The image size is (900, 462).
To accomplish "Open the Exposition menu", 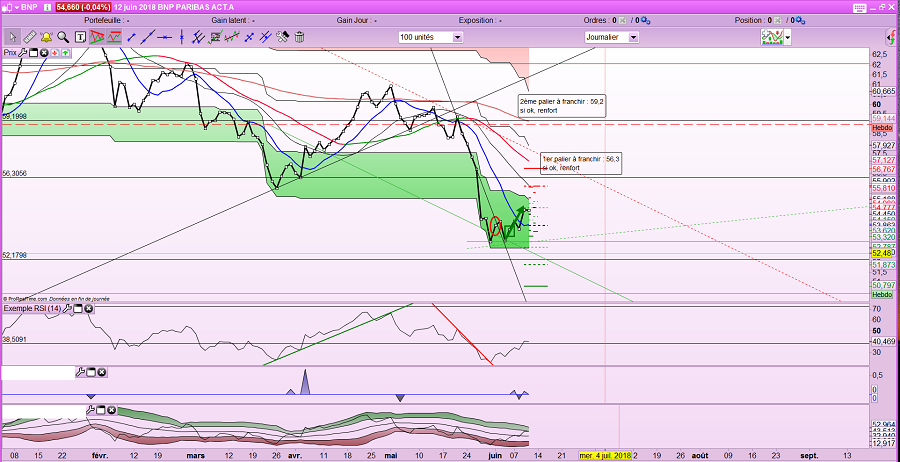I will [484, 20].
